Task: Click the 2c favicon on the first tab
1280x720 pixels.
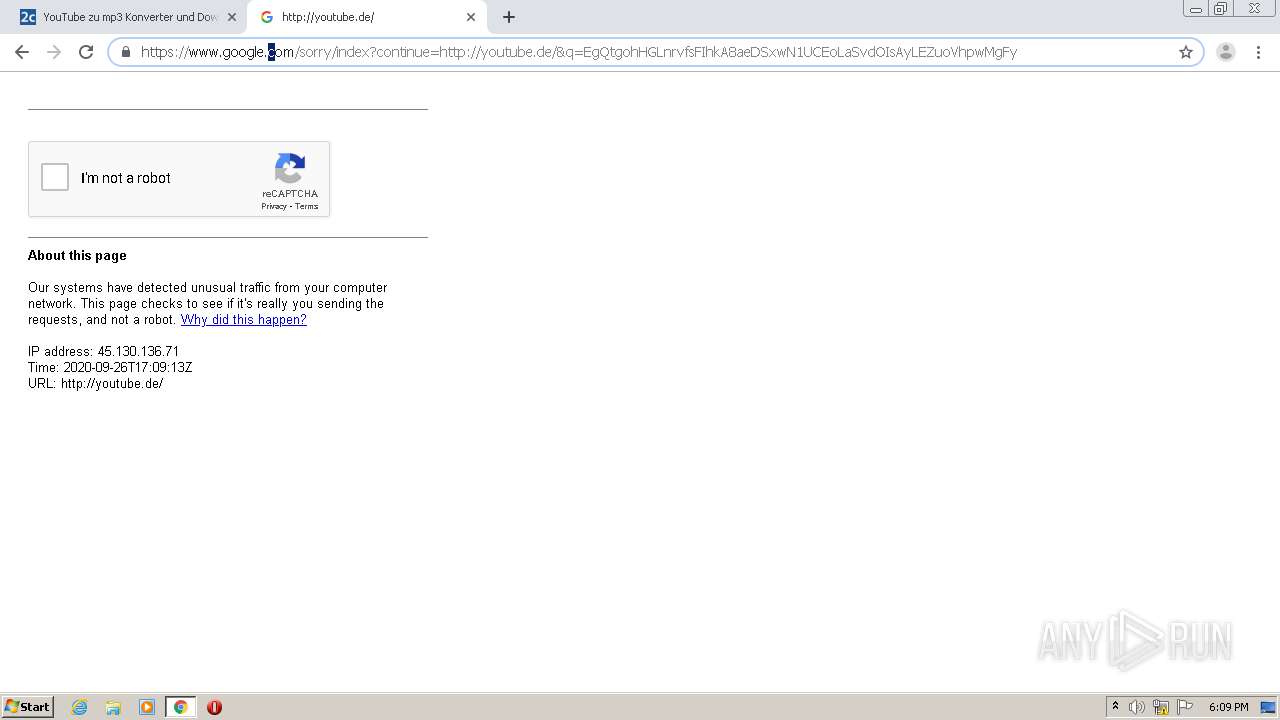Action: point(28,17)
